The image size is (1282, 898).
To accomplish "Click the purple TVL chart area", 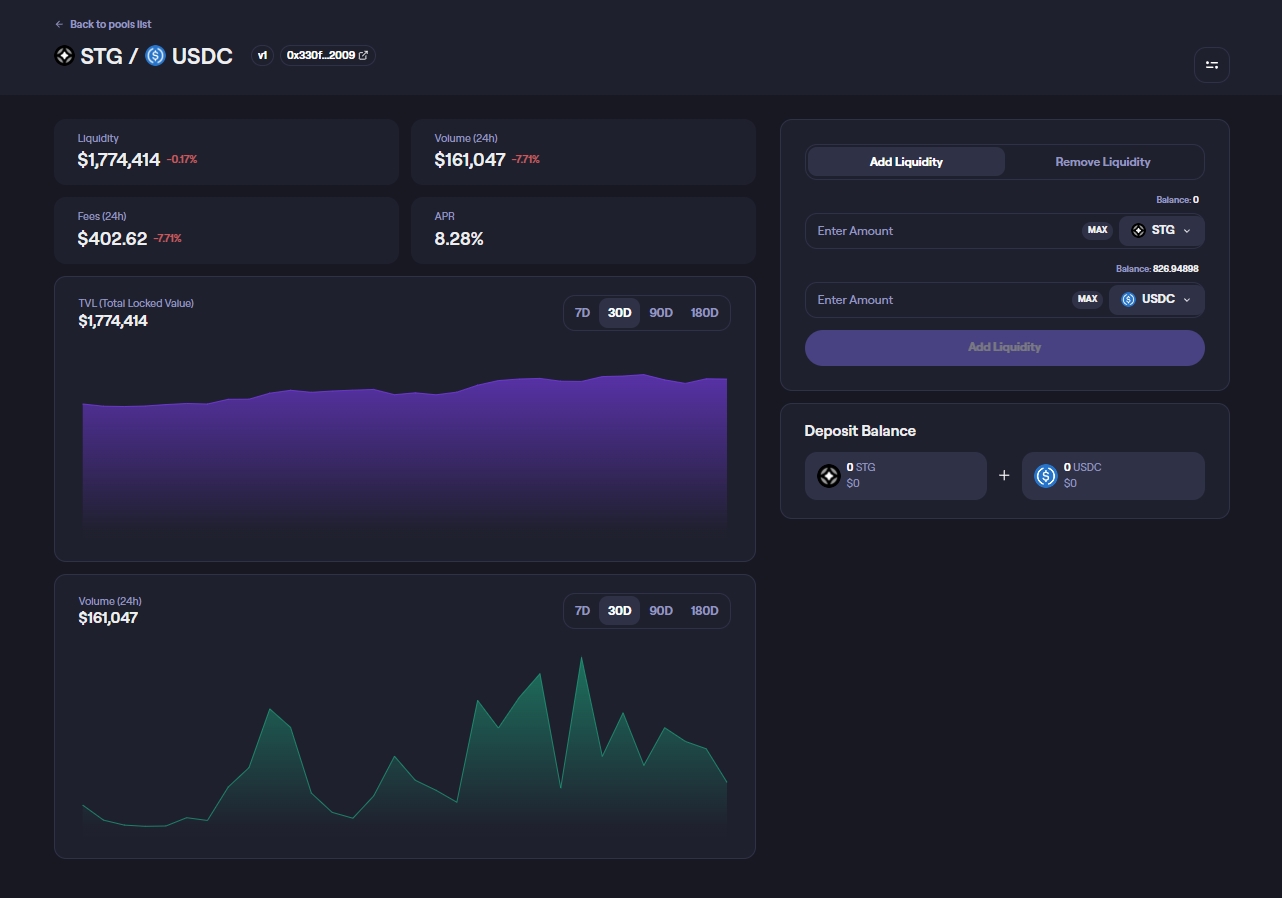I will (404, 450).
